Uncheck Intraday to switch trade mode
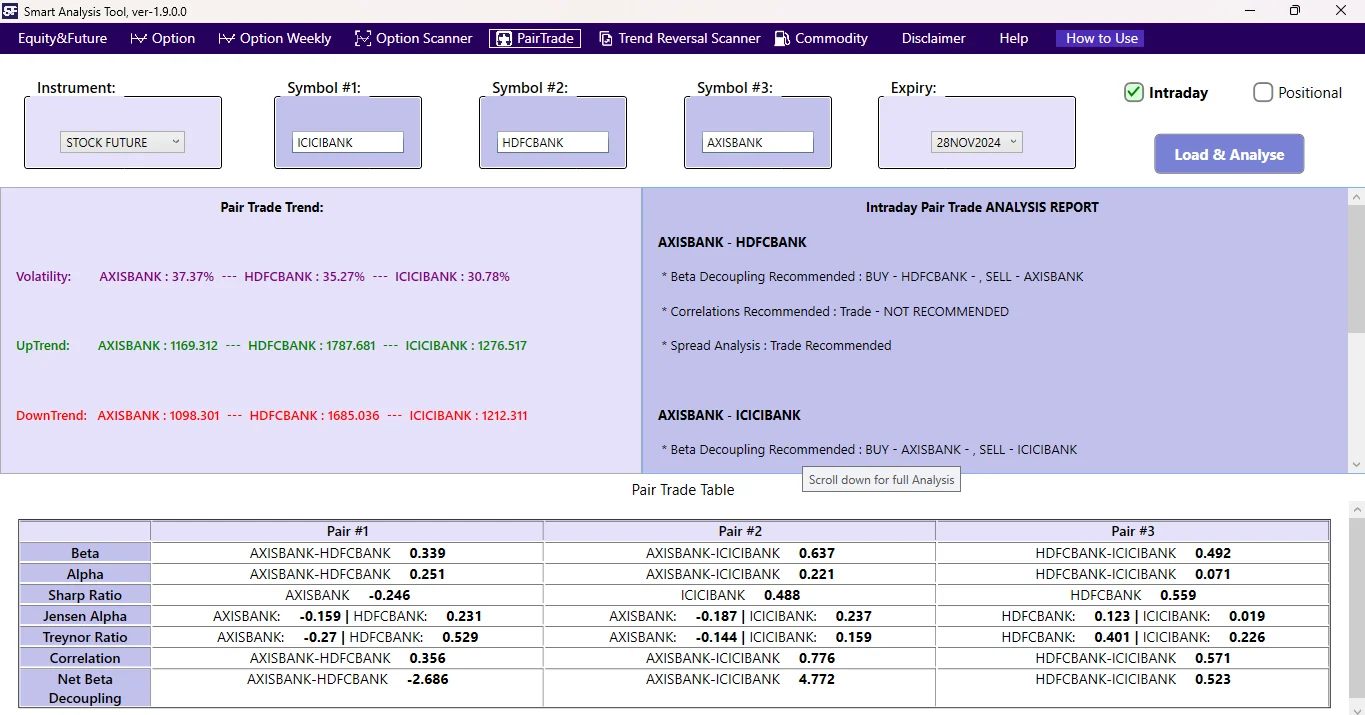Screen dimensions: 1365x715 click(1134, 92)
